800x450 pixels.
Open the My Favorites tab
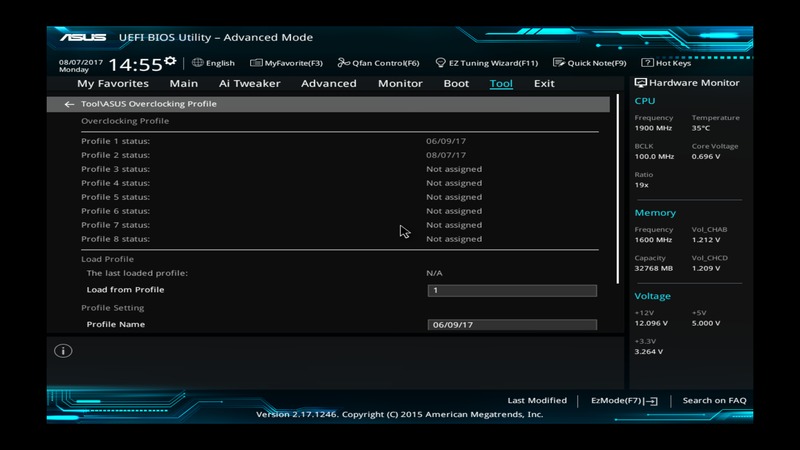pyautogui.click(x=113, y=84)
